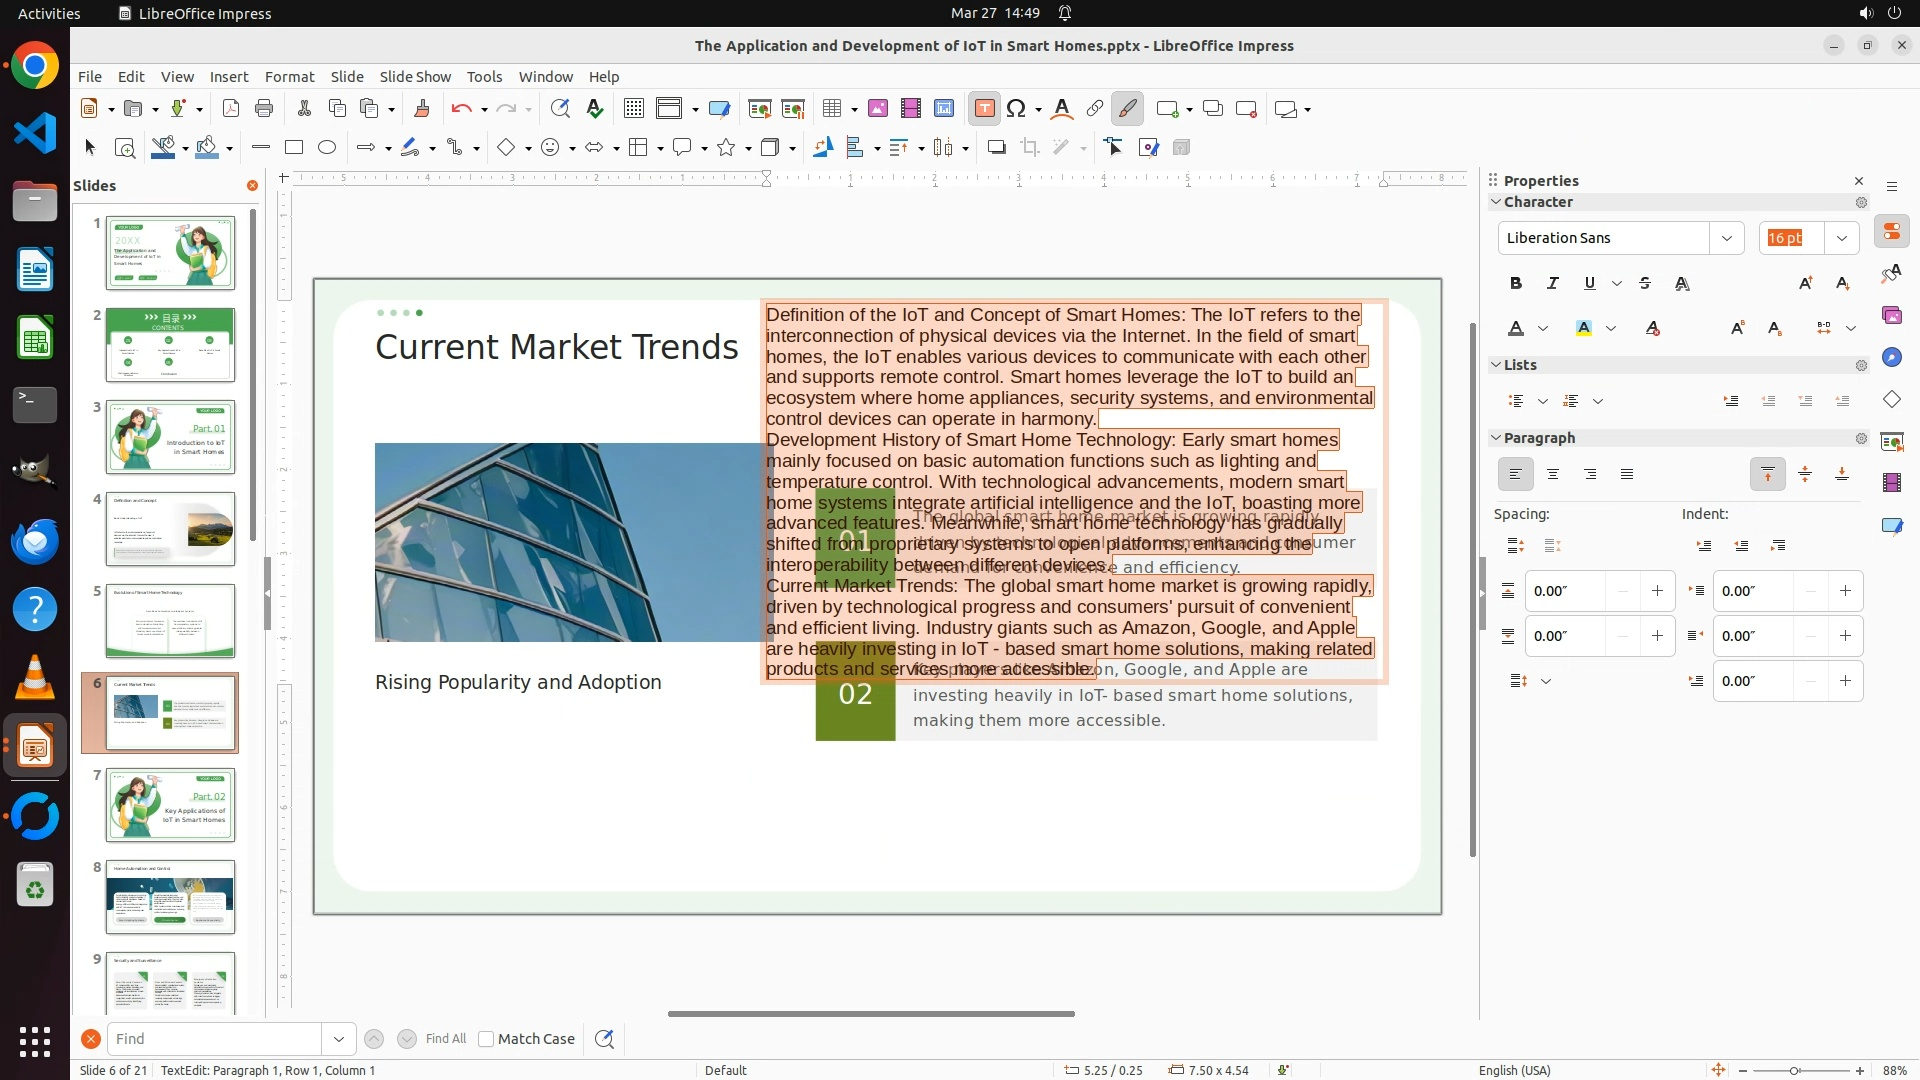The height and width of the screenshot is (1080, 1920).
Task: Click the Find All button
Action: click(445, 1039)
